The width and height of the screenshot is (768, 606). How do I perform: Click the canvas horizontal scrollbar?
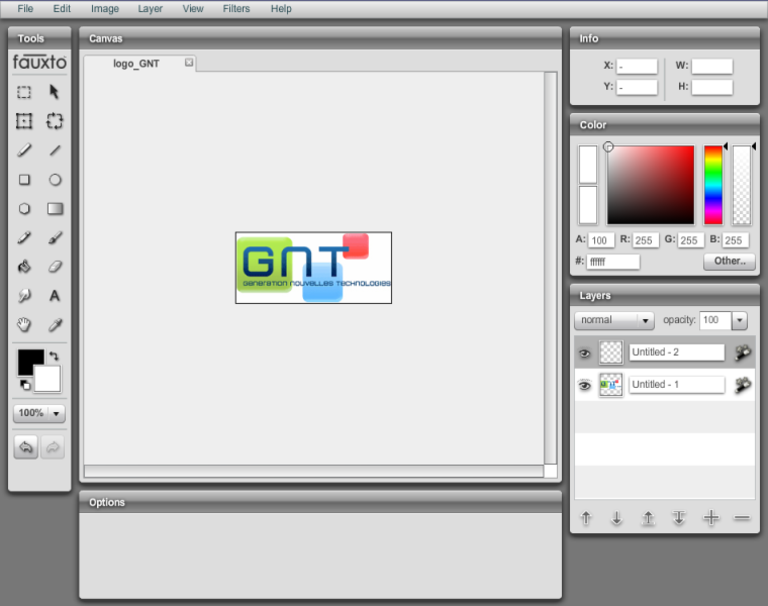(x=314, y=471)
